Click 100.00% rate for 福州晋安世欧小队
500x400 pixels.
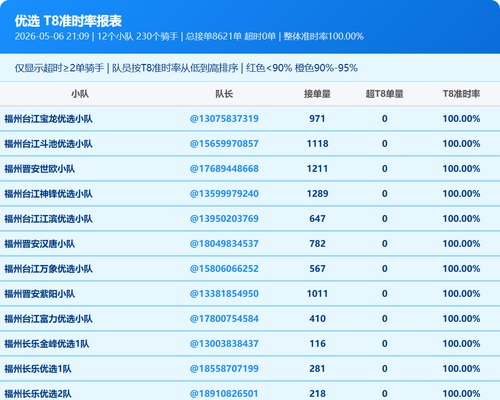tap(461, 169)
